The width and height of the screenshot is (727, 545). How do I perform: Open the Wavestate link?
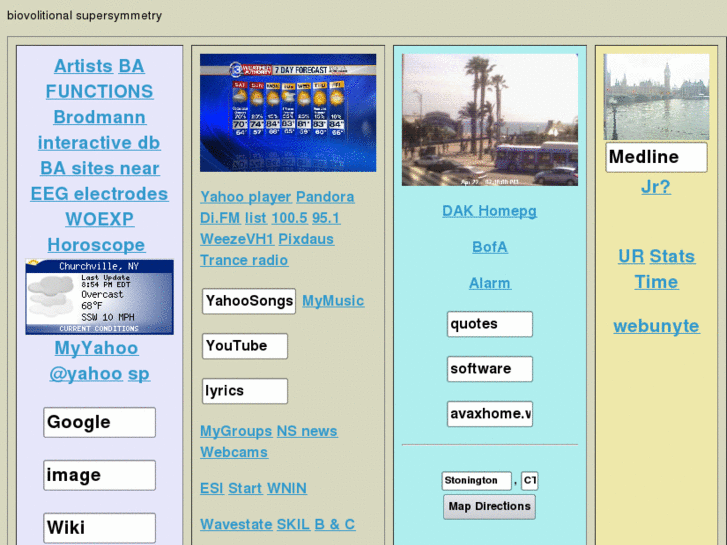[236, 525]
